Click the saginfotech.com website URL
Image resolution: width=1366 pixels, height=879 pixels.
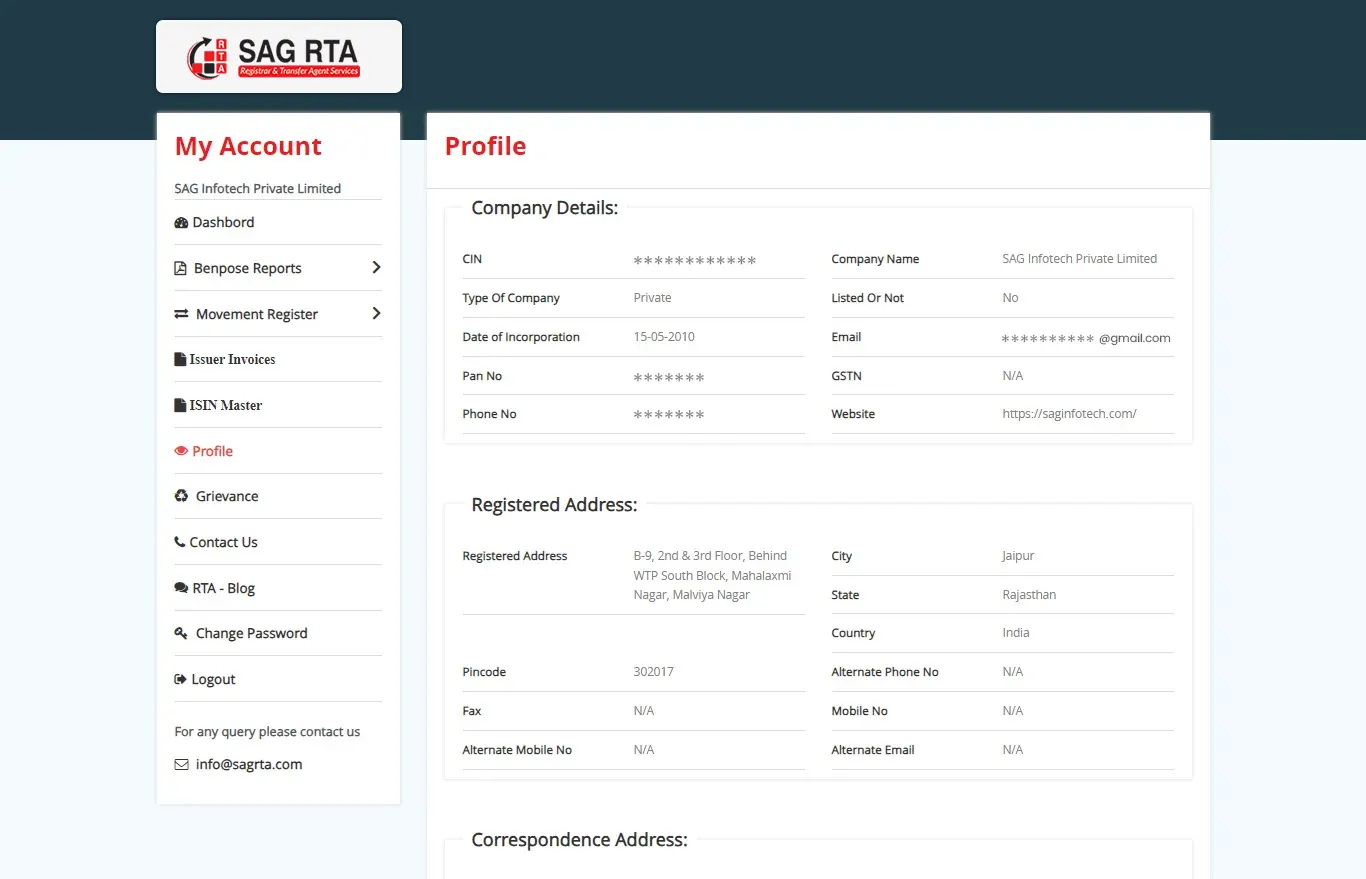(x=1069, y=414)
